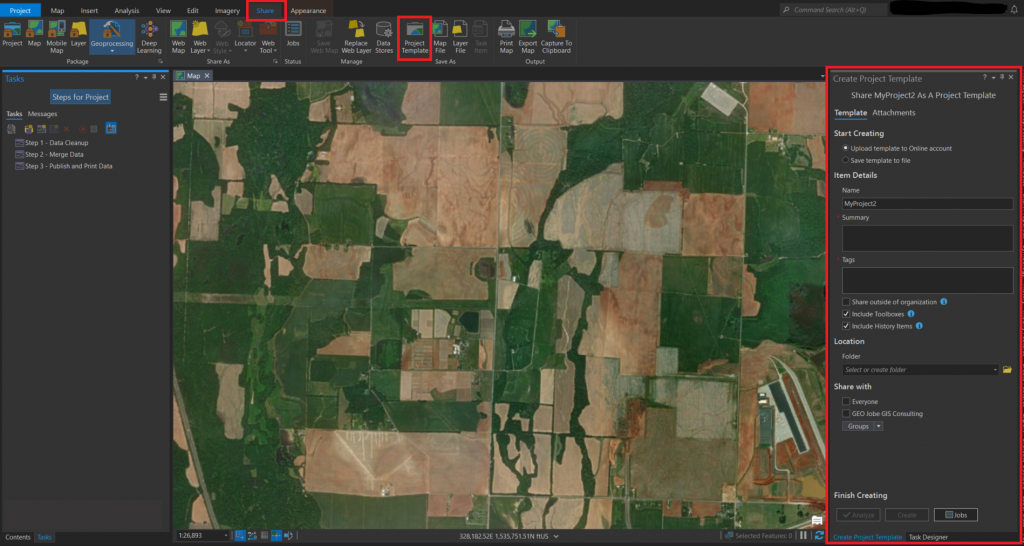This screenshot has height=546, width=1024.
Task: Click the Steps for Project button
Action: pyautogui.click(x=81, y=97)
